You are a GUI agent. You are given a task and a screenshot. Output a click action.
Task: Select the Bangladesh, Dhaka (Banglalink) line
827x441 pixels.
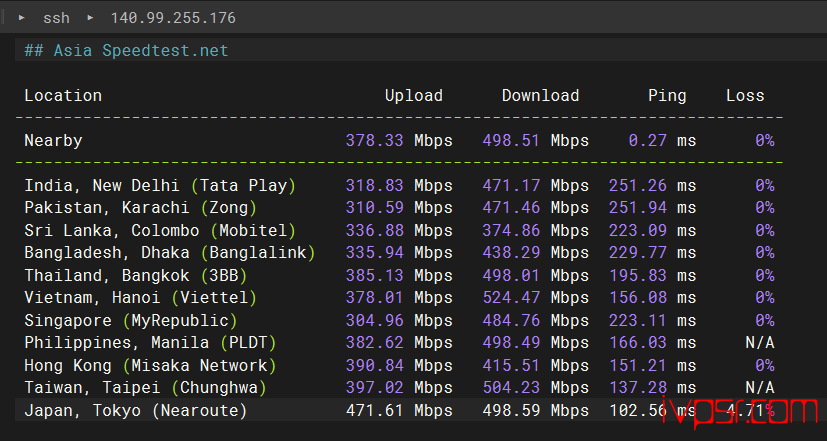pos(169,253)
